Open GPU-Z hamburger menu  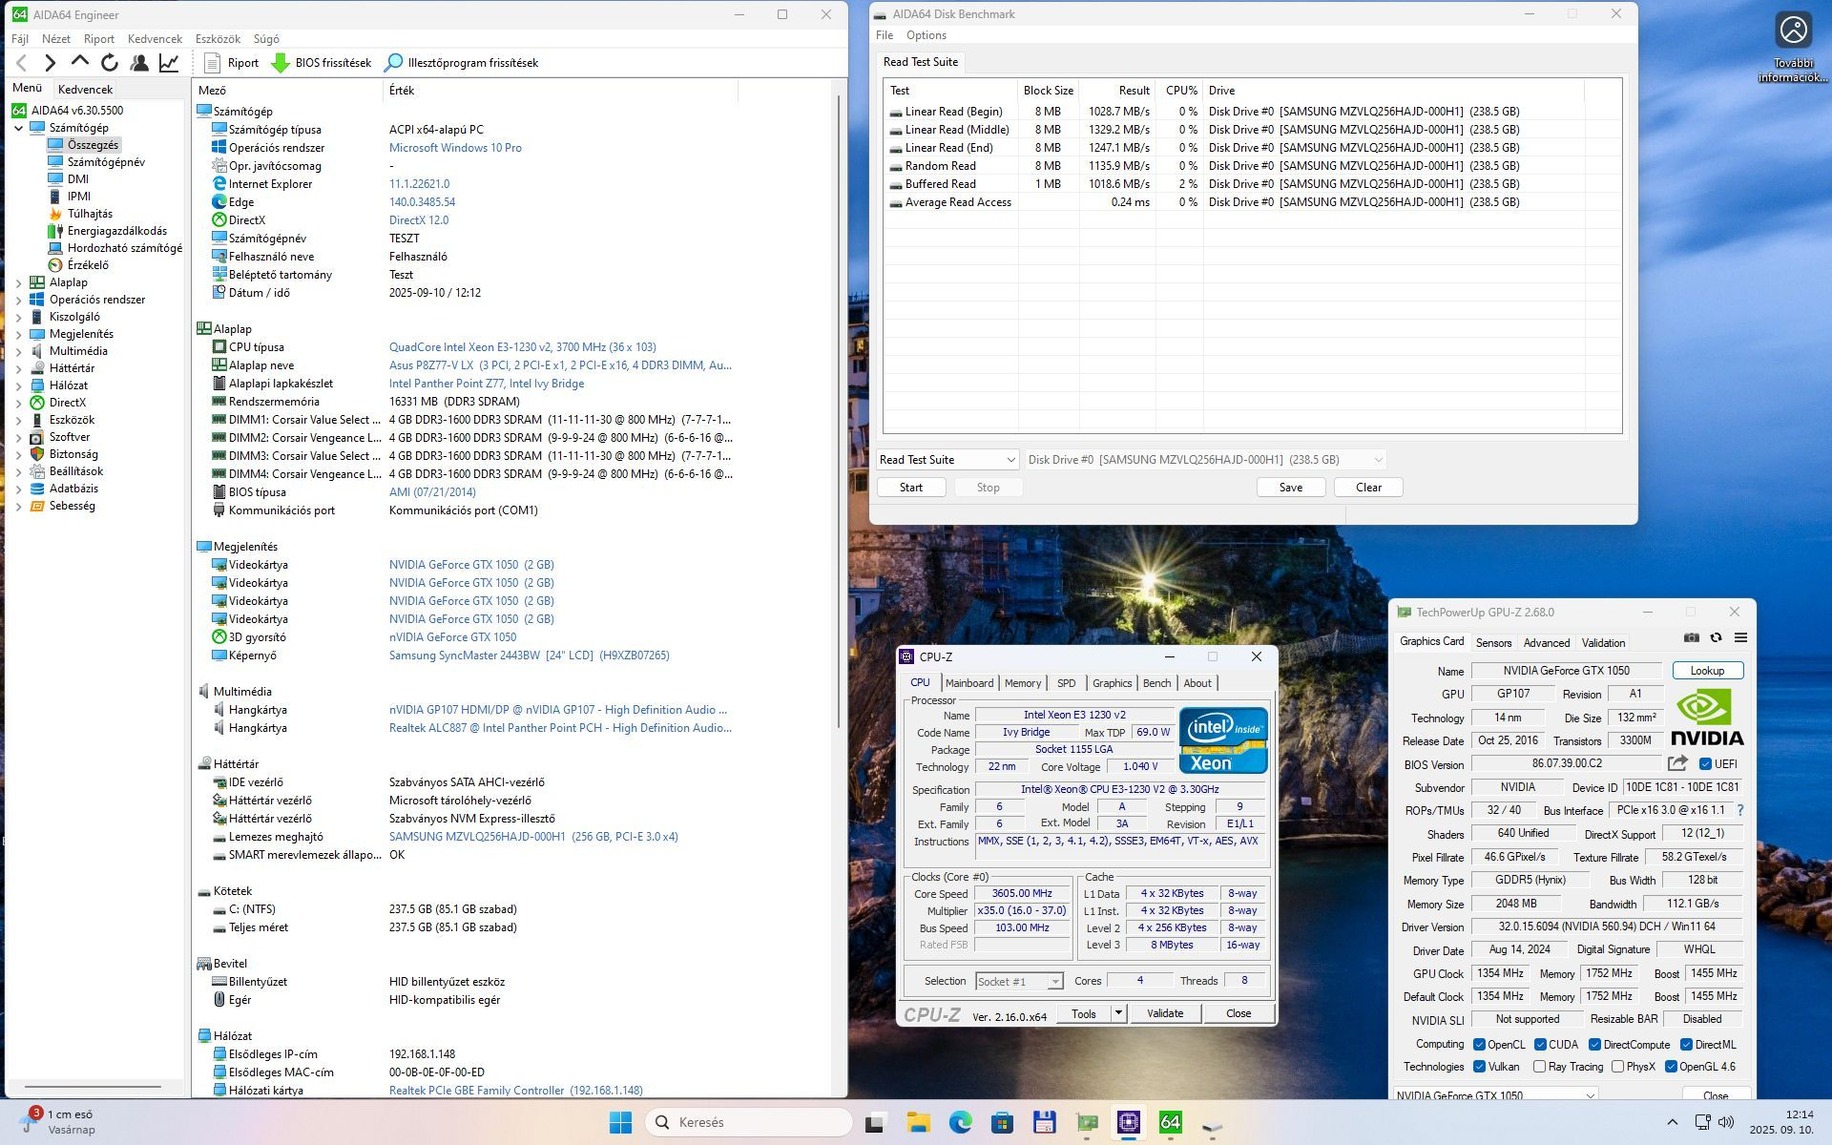(x=1741, y=638)
